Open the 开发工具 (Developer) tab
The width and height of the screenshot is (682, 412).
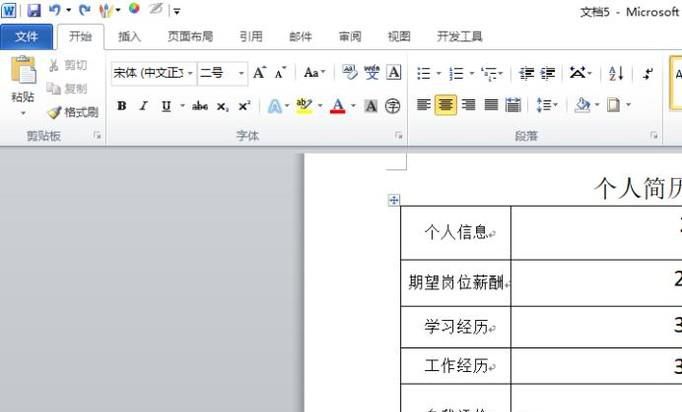[x=460, y=37]
